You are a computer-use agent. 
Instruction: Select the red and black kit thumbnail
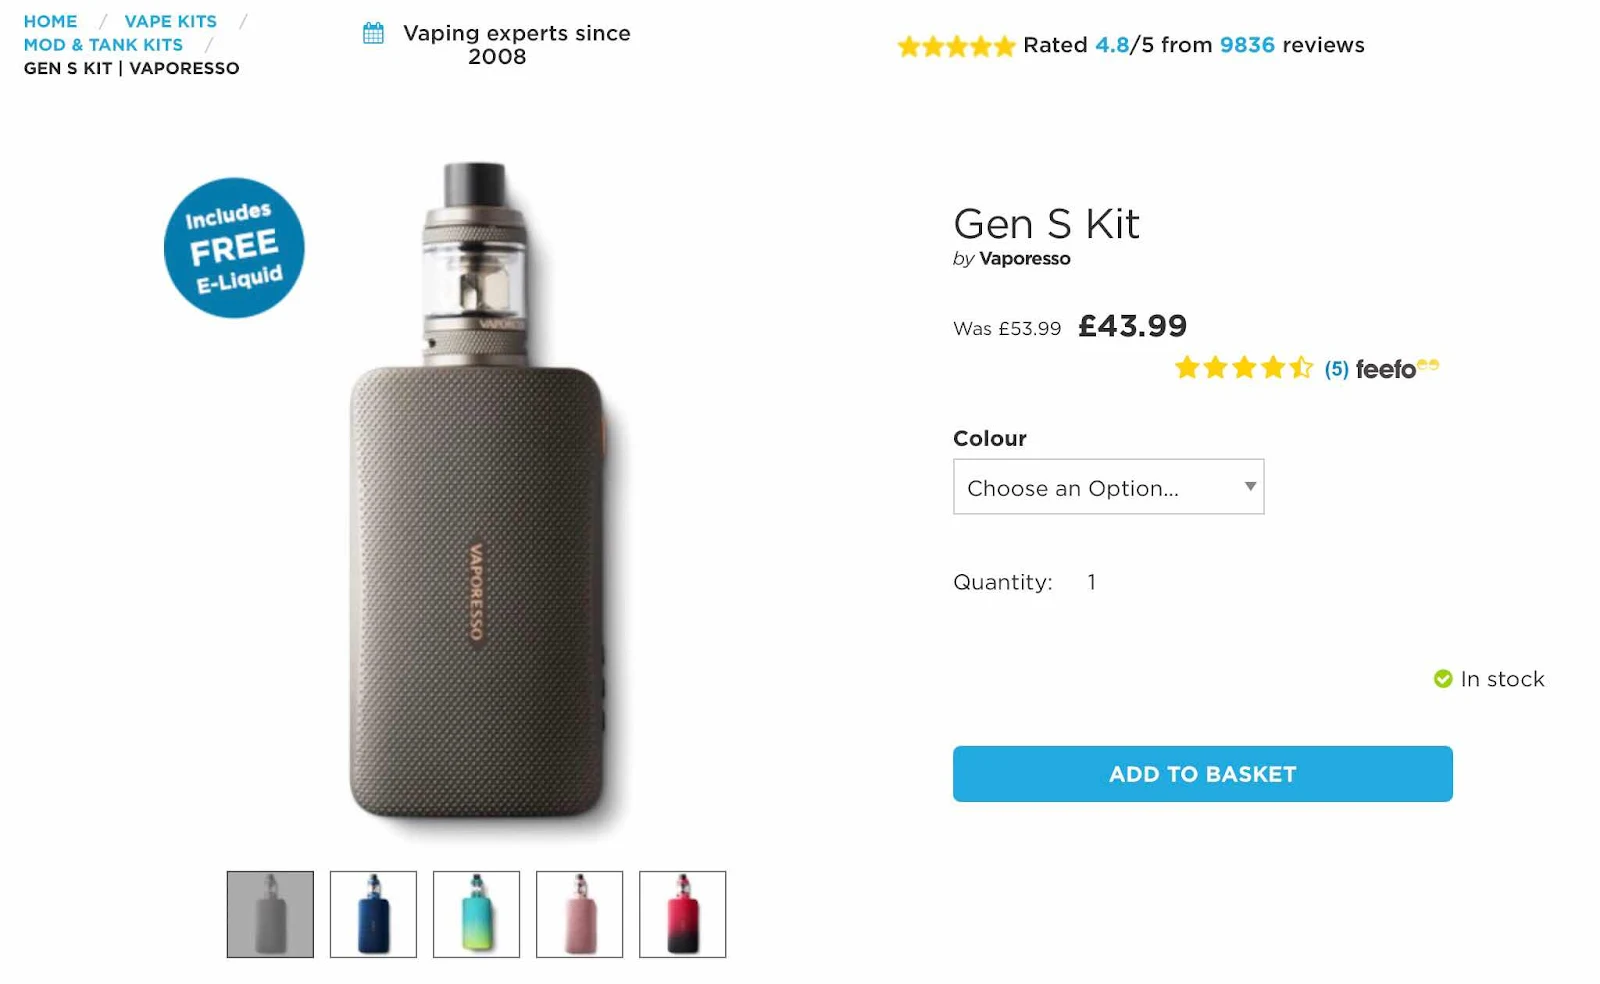682,914
